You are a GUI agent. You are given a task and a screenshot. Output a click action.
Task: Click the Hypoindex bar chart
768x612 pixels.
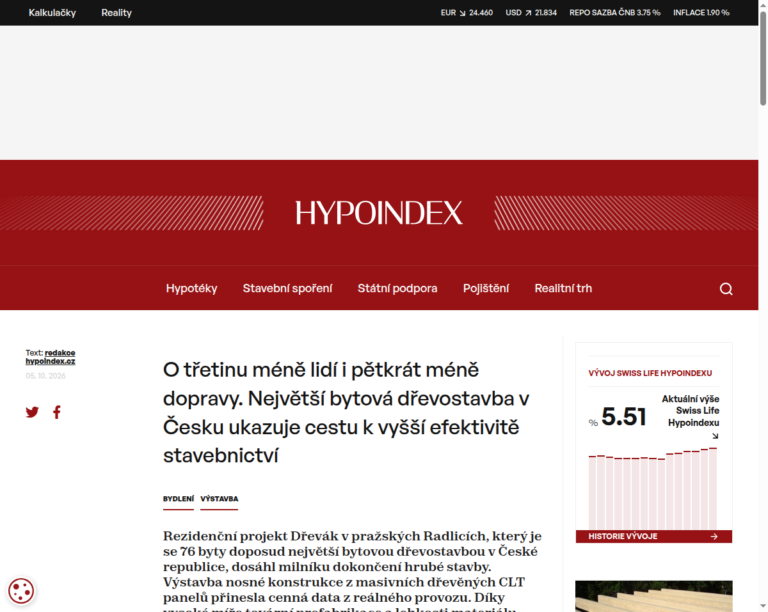click(653, 488)
